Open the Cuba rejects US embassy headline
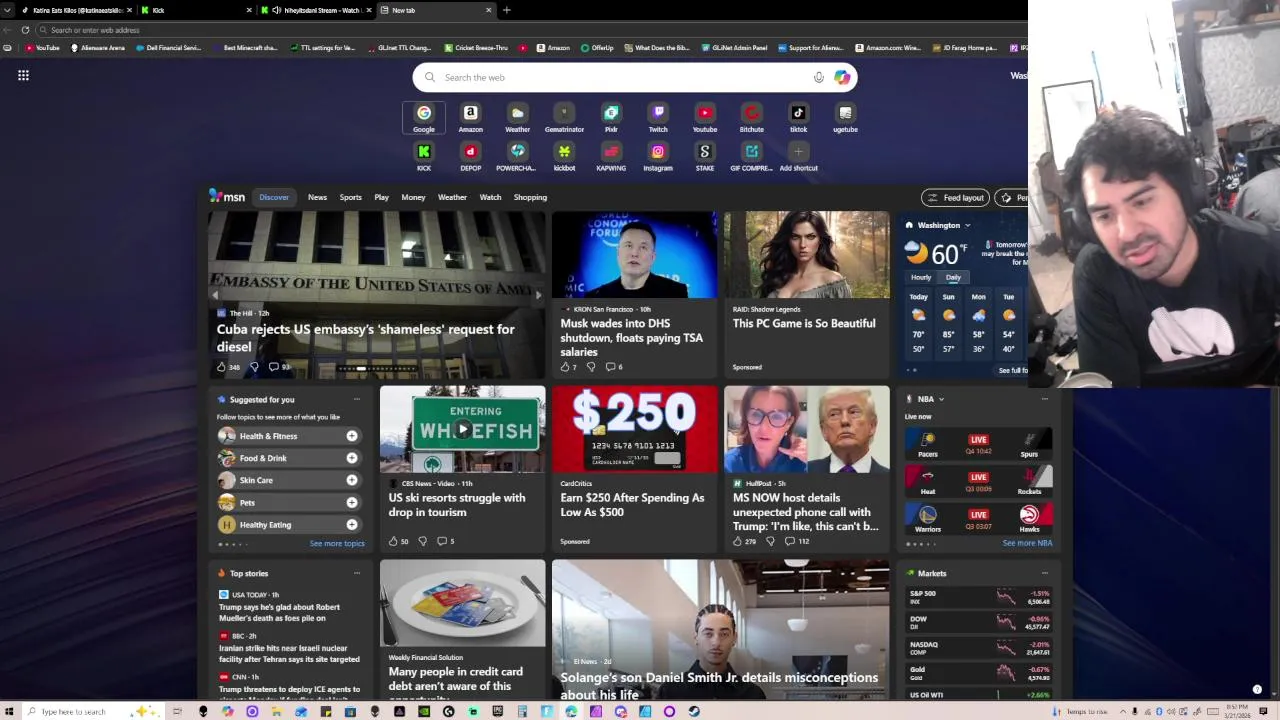The image size is (1280, 720). coord(366,338)
